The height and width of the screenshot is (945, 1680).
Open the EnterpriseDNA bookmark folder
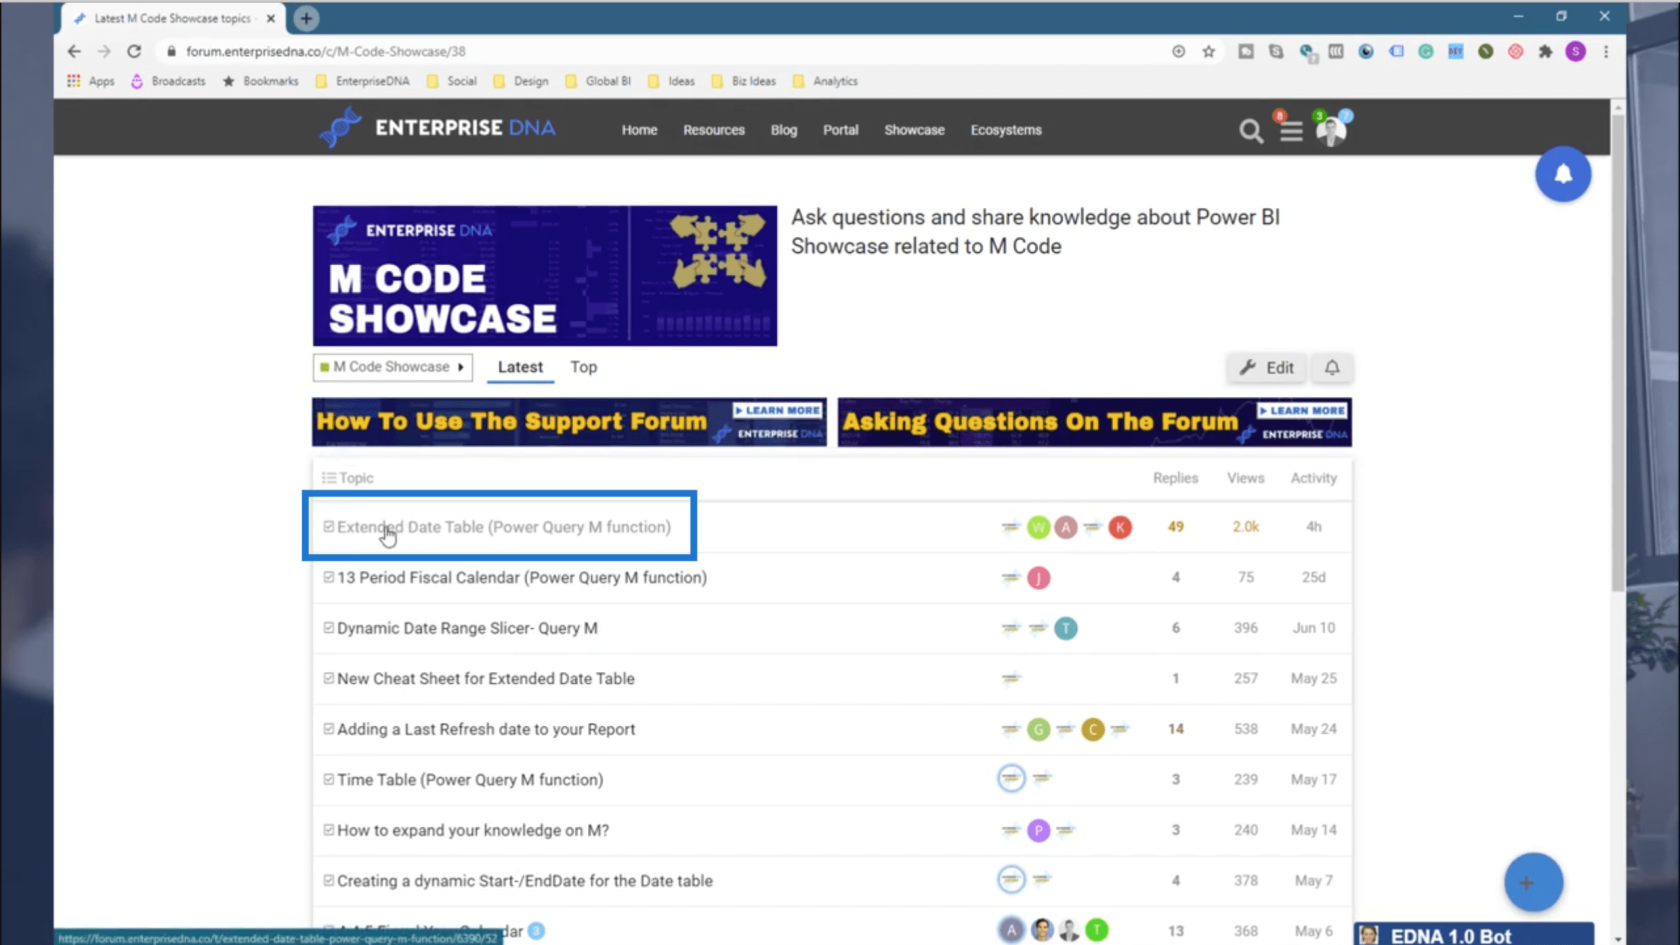[x=362, y=81]
